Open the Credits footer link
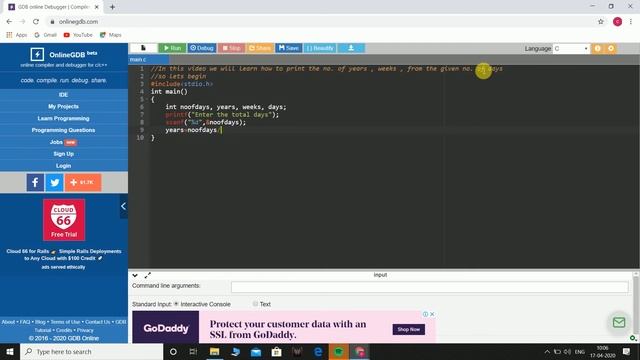Image resolution: width=640 pixels, height=360 pixels. [64, 330]
